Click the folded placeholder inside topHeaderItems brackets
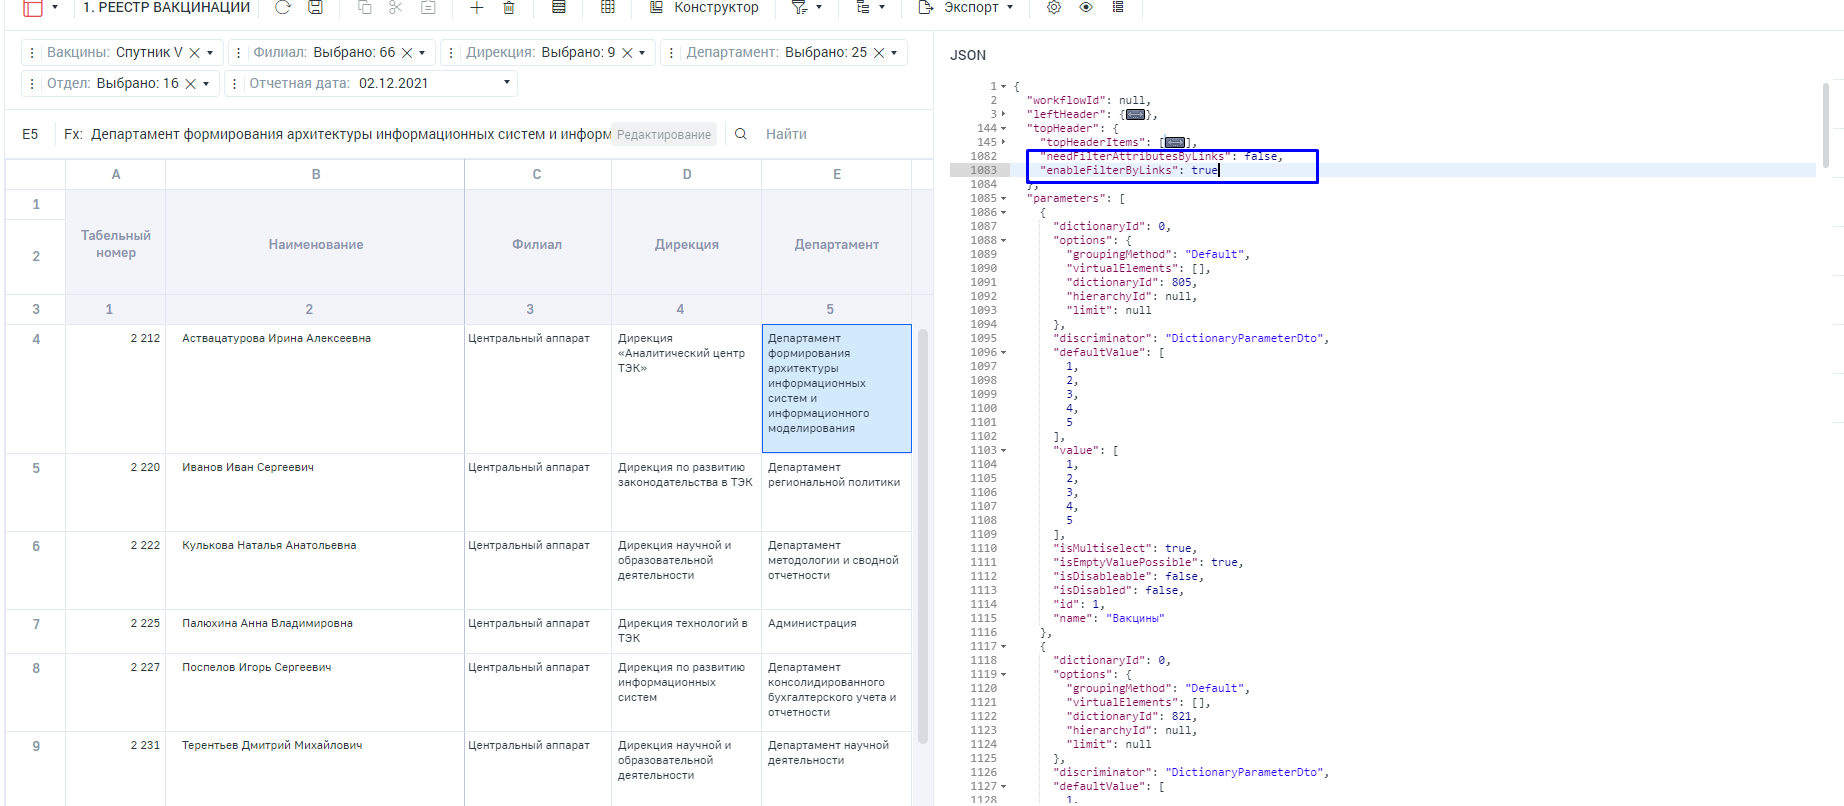 (x=1175, y=142)
